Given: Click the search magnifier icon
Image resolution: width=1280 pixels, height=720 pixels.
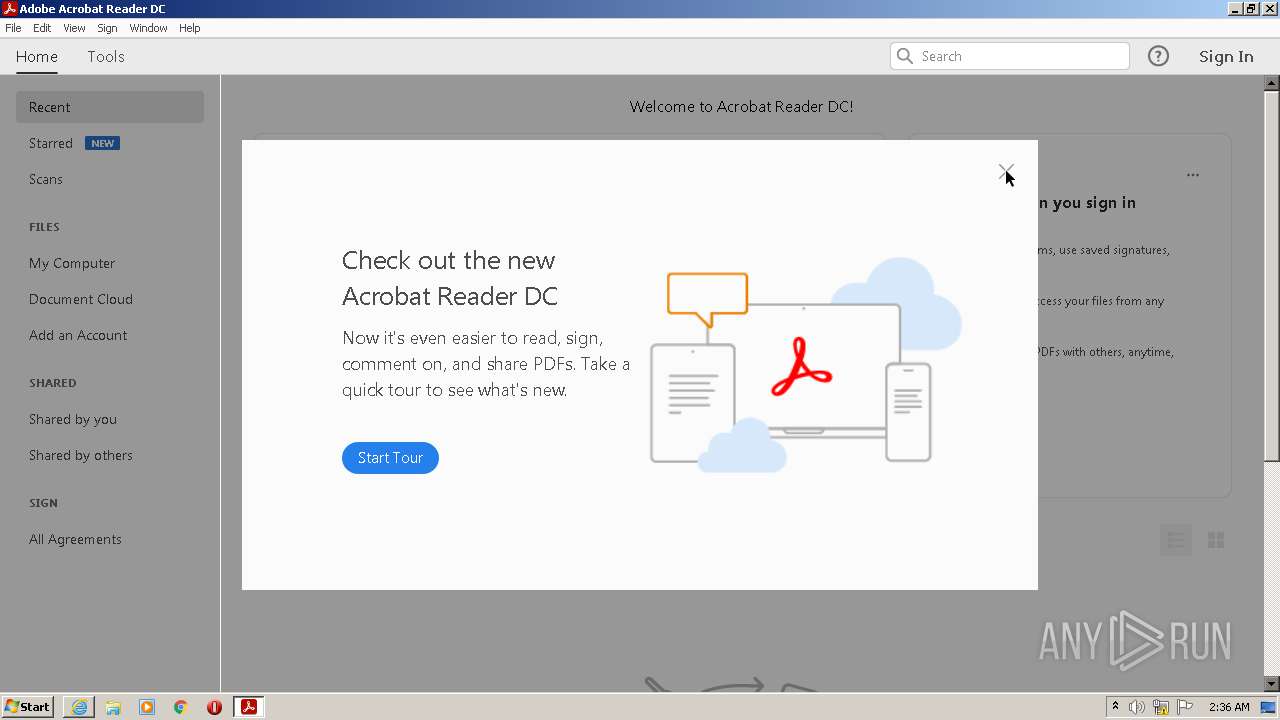Looking at the screenshot, I should [x=905, y=56].
